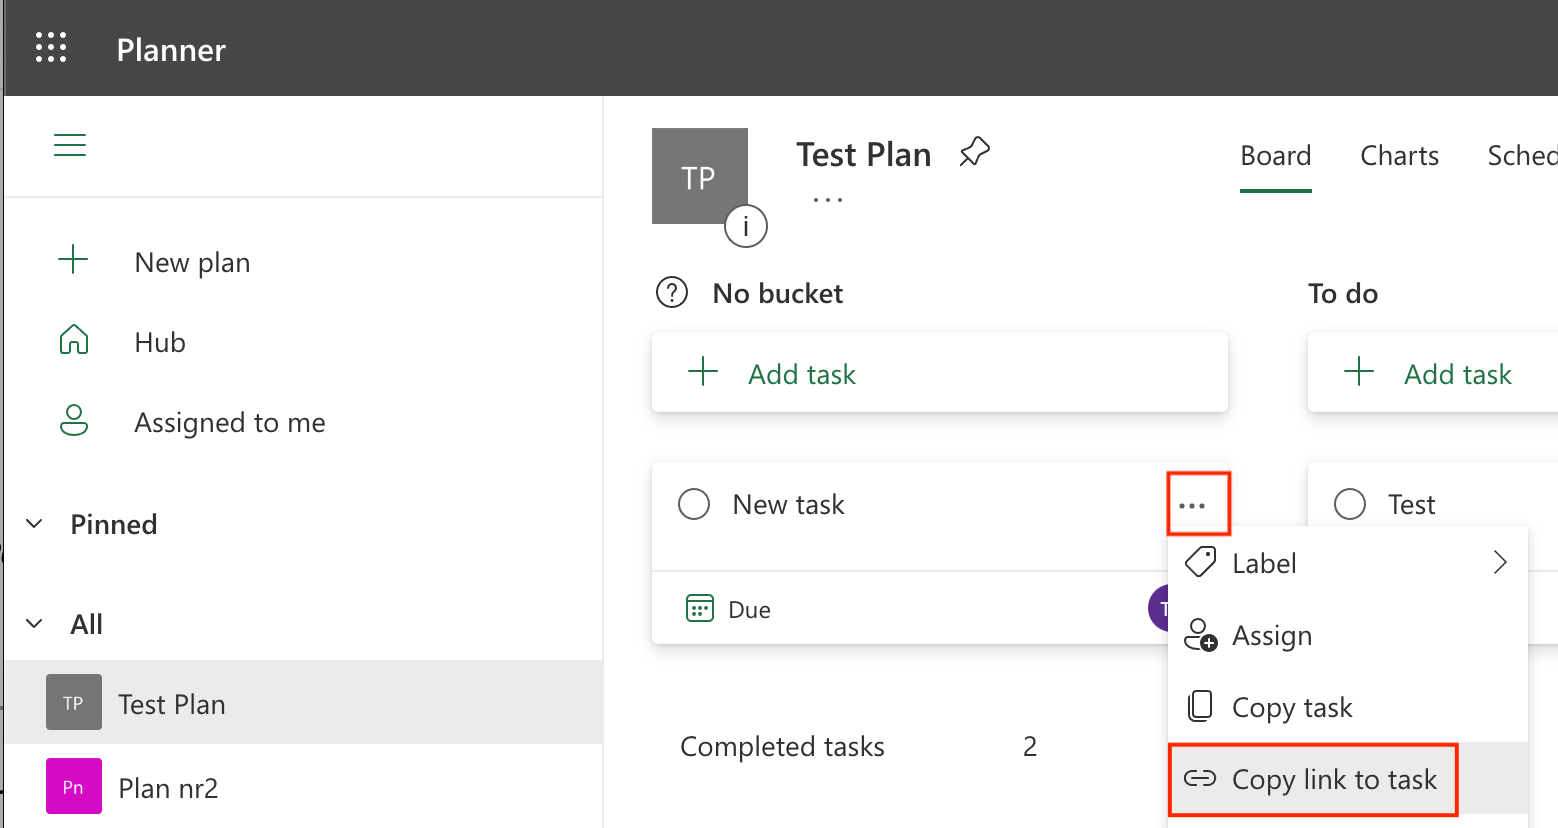
Task: Click the plus icon in the To do bucket
Action: point(1359,372)
